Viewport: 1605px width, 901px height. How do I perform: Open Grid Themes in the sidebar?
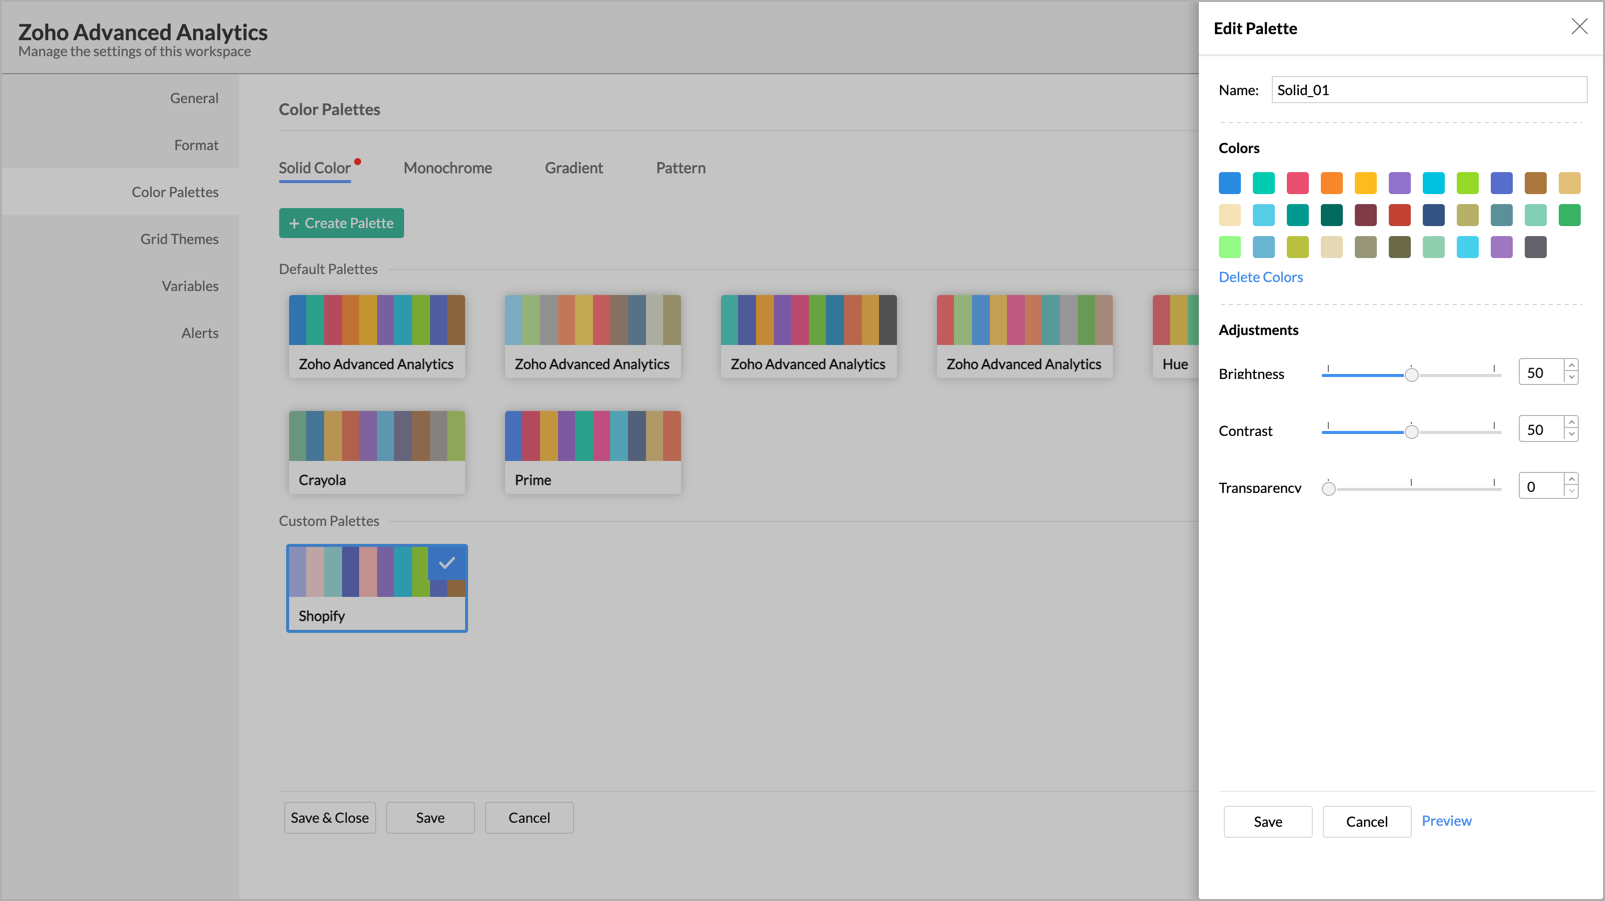(x=179, y=239)
